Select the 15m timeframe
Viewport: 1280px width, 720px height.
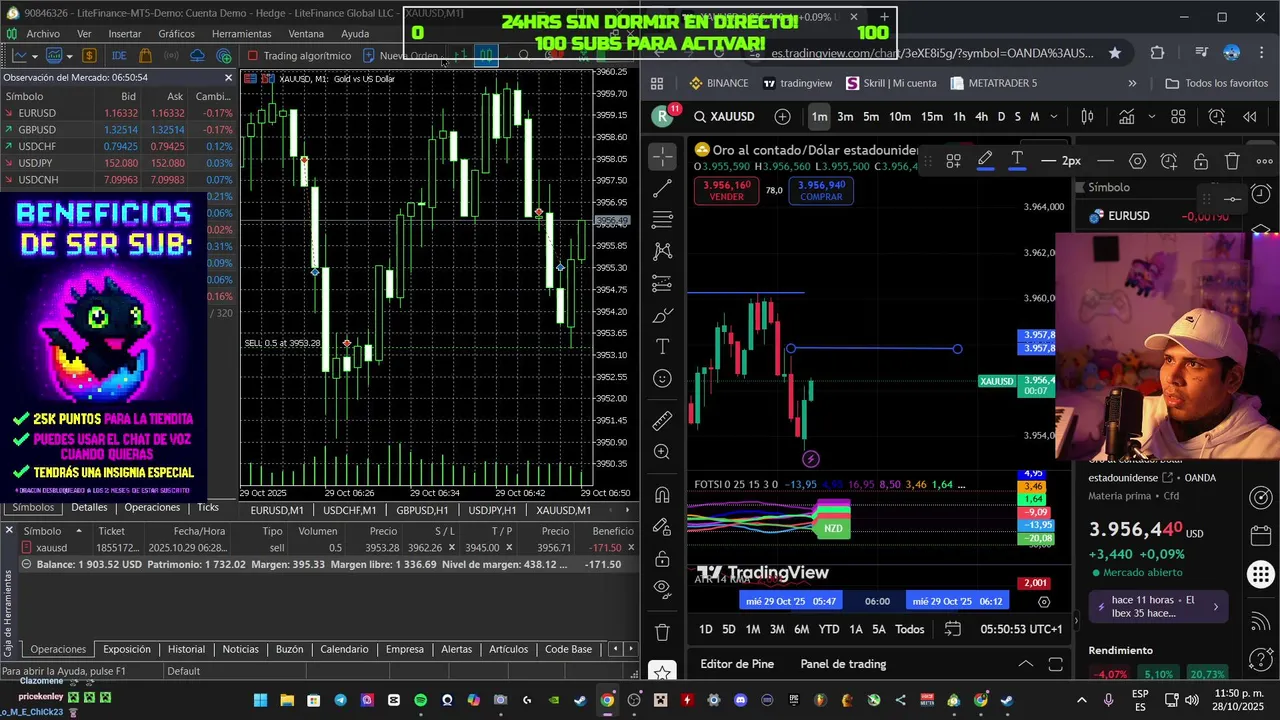[x=932, y=117]
